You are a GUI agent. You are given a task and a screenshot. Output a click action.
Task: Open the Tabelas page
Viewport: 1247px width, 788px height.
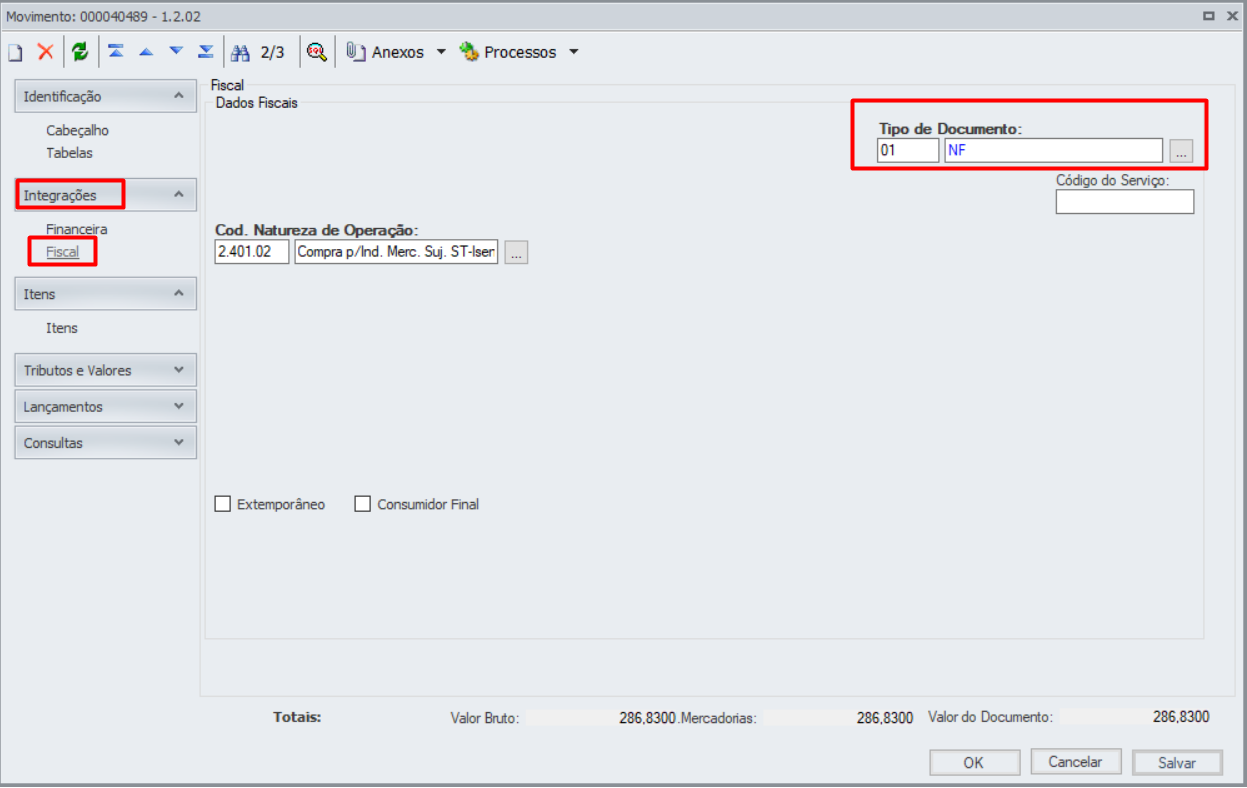point(69,153)
